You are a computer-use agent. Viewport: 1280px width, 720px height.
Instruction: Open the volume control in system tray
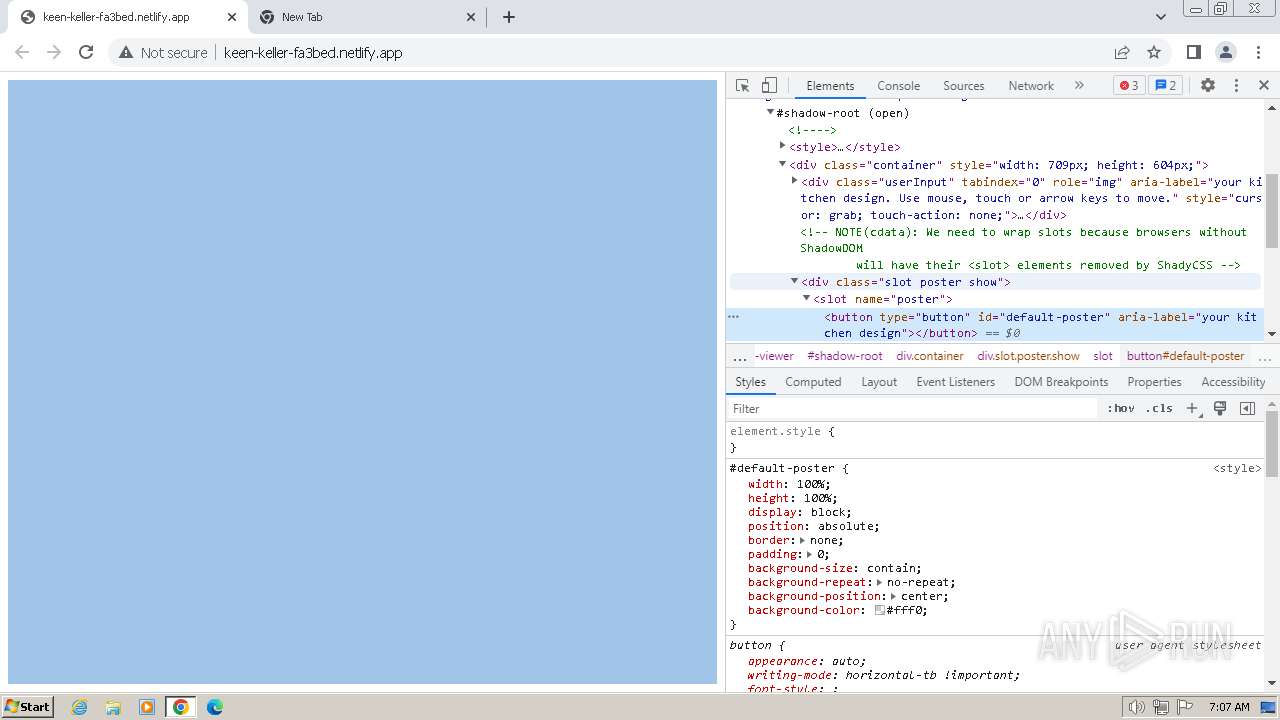click(x=1137, y=707)
